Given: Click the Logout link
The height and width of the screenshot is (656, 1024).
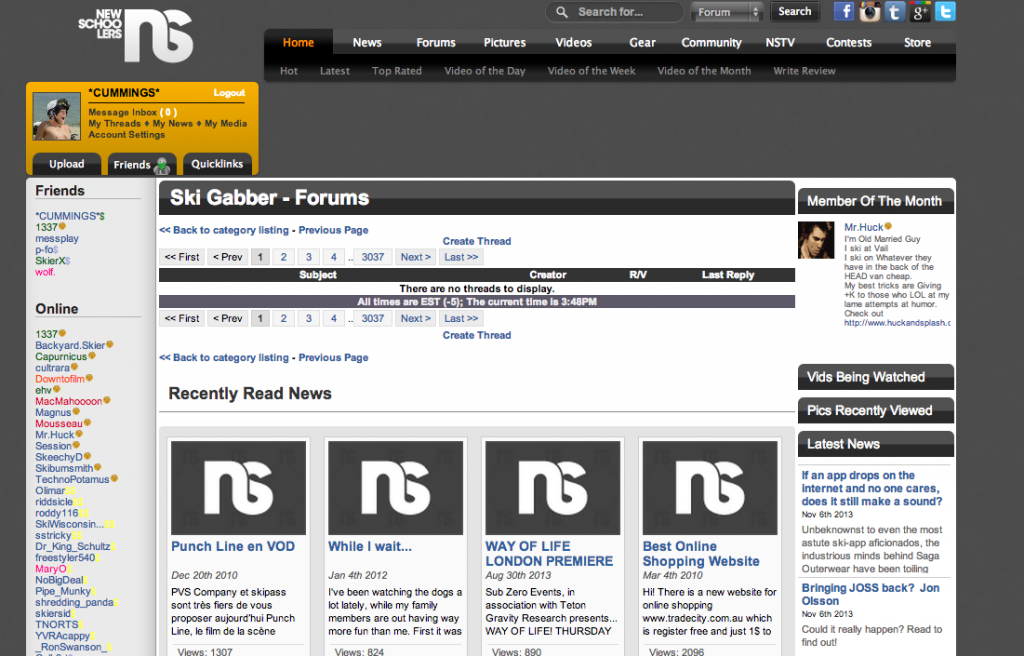Looking at the screenshot, I should 229,93.
